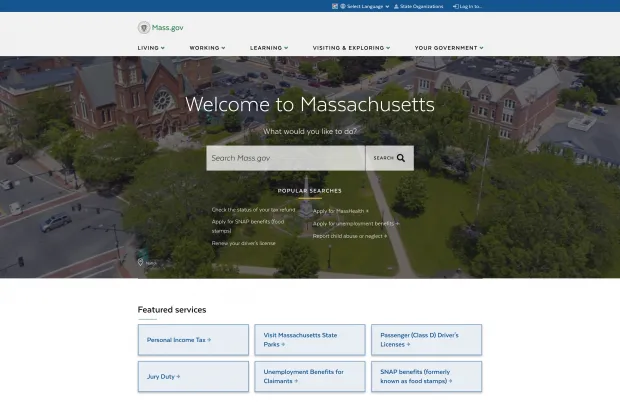Screen dimensions: 620x402
Task: Open the State Organizations link
Action: pyautogui.click(x=419, y=6)
